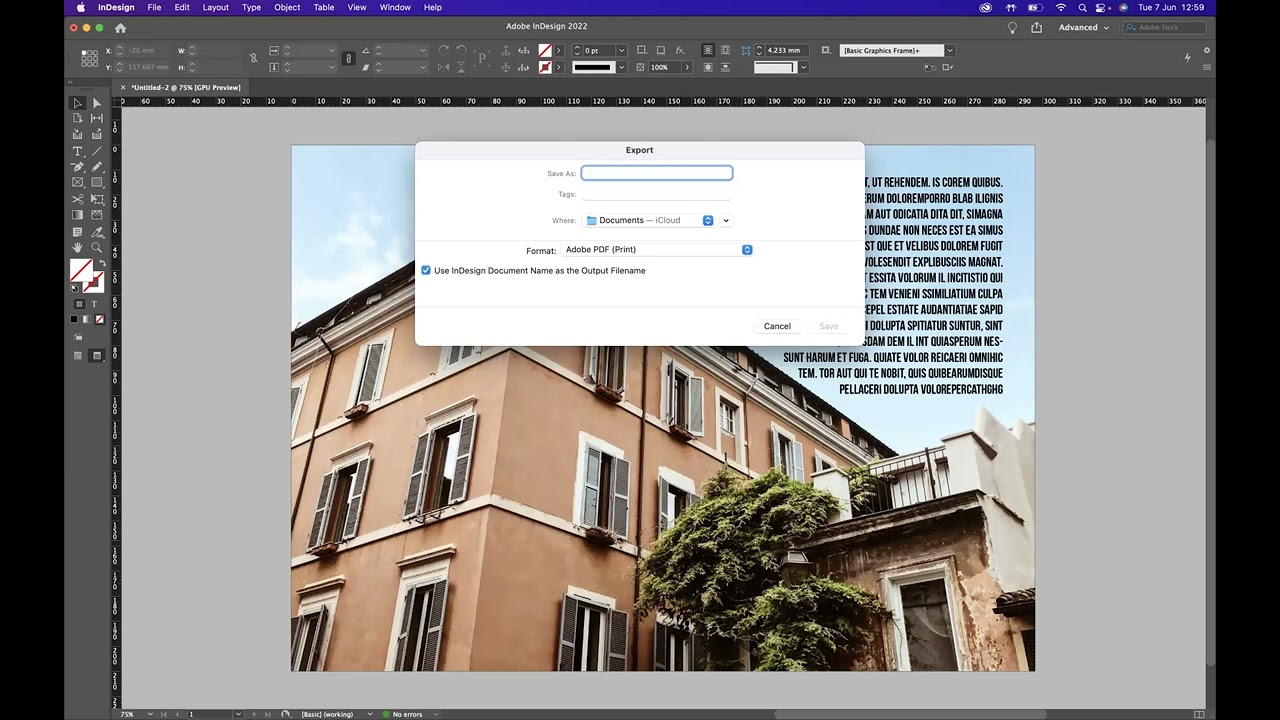This screenshot has width=1280, height=720.
Task: Open the Basic Graphics Frame object style dropdown
Action: [x=950, y=50]
